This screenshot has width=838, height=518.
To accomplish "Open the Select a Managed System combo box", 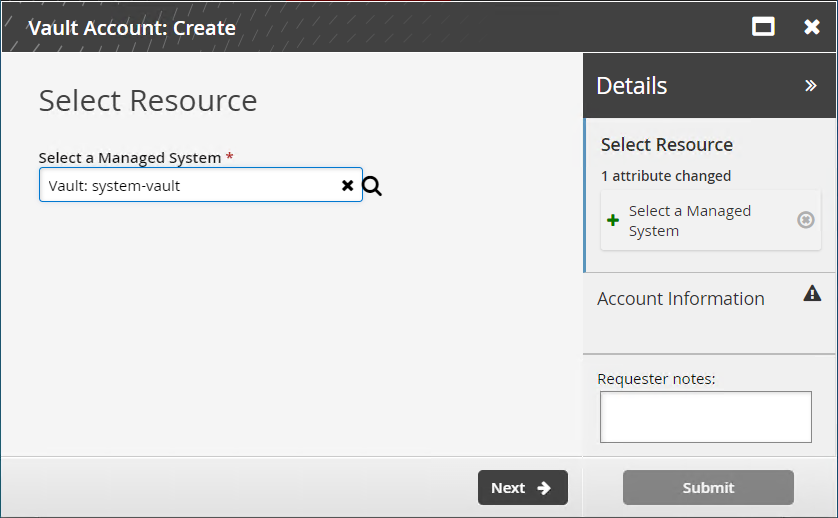I will point(190,185).
